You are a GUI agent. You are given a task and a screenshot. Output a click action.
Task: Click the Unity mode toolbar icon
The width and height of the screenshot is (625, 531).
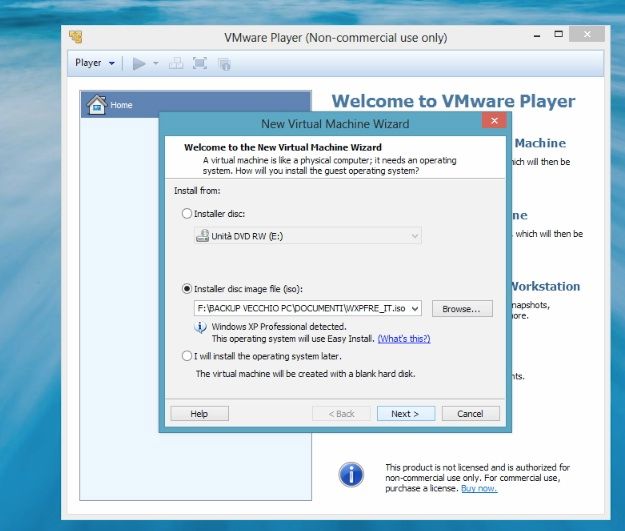point(224,64)
